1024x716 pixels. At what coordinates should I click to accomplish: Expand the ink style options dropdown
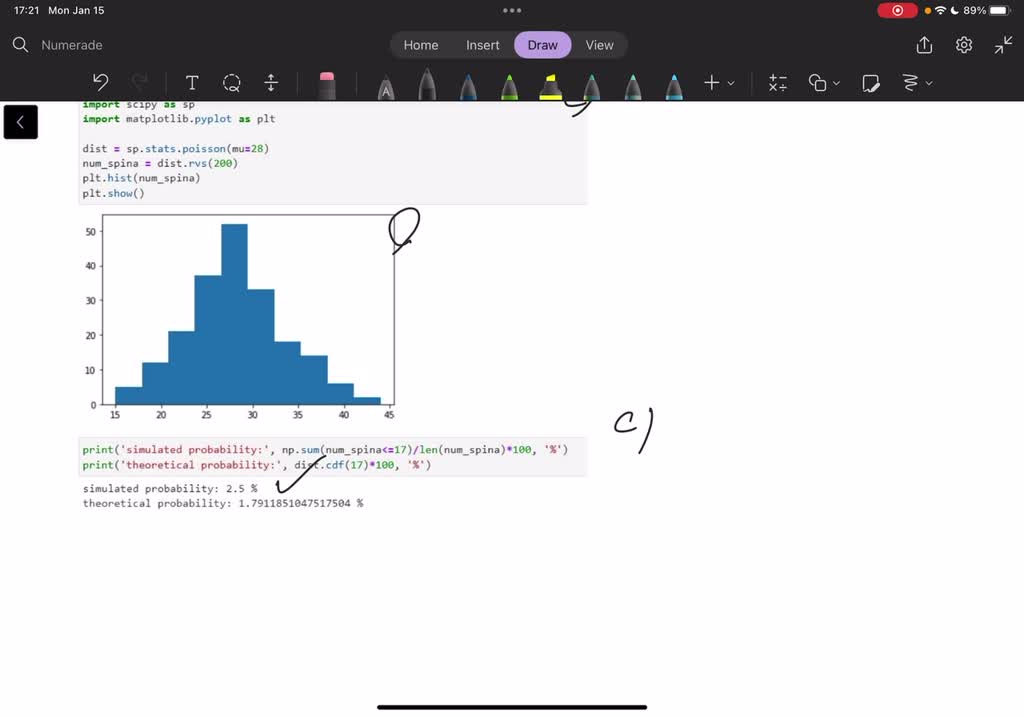pyautogui.click(x=916, y=83)
